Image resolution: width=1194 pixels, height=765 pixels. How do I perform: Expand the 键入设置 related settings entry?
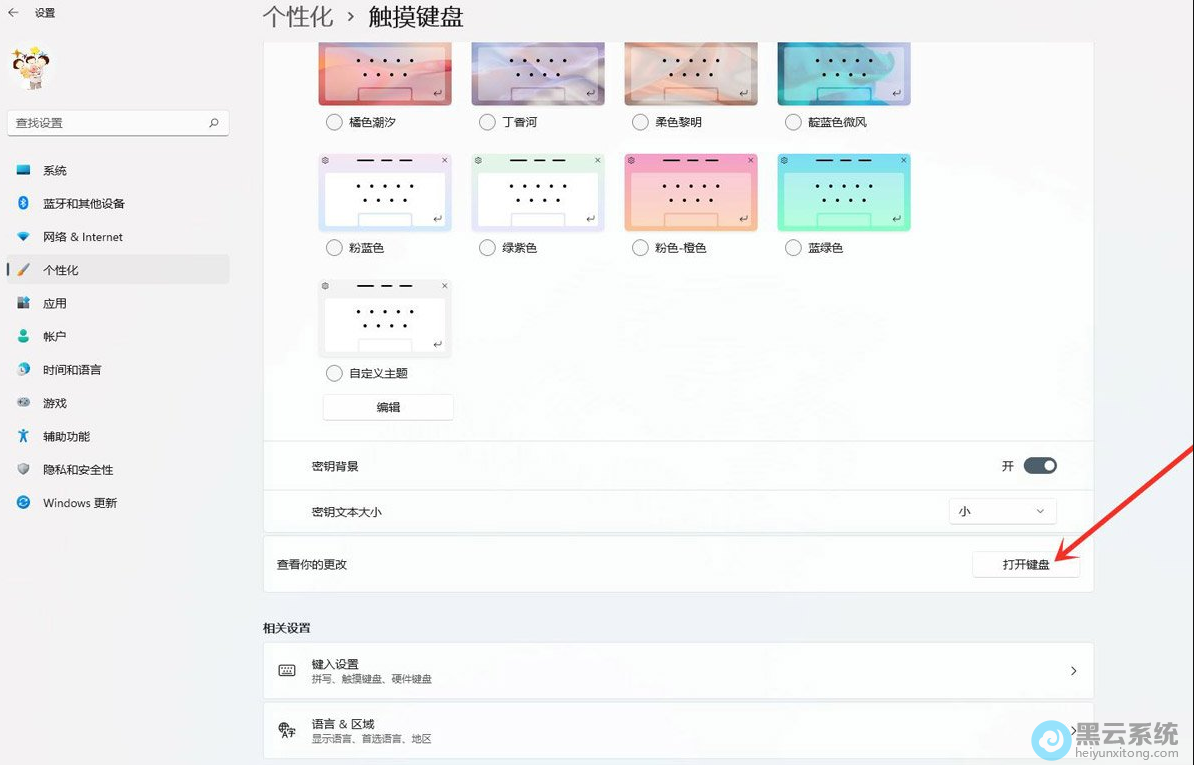point(677,670)
